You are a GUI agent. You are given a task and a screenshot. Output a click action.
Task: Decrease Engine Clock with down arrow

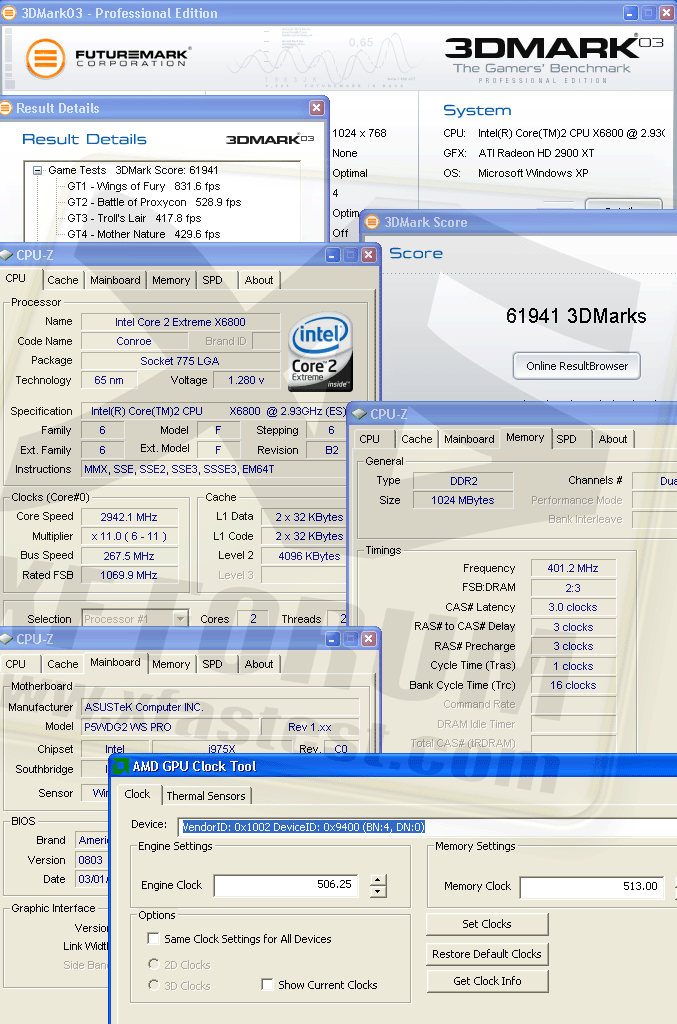378,891
